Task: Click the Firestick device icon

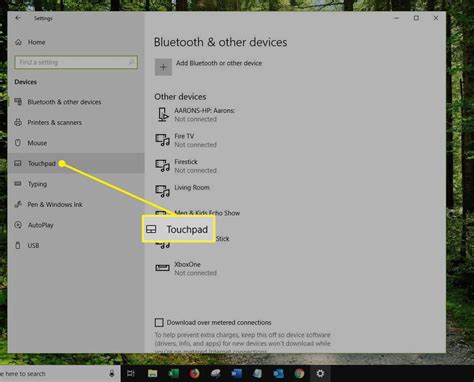Action: [163, 166]
